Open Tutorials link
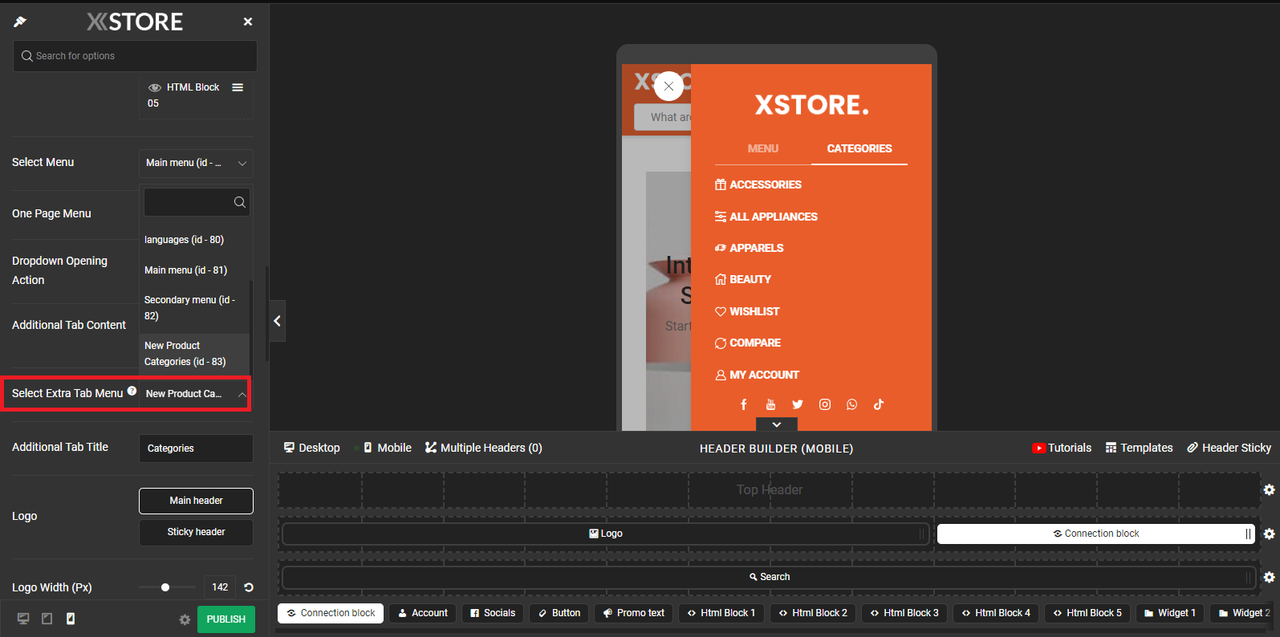 tap(1062, 448)
